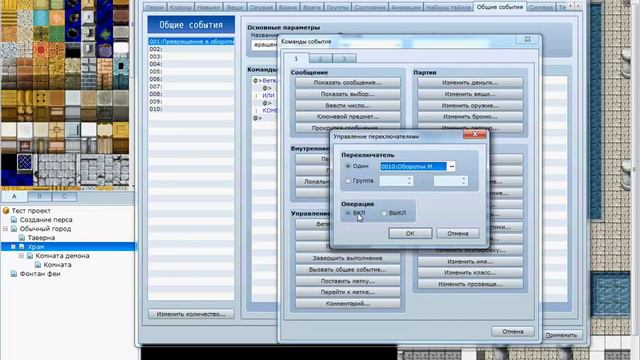Click the Комментарий command button

[x=347, y=304]
